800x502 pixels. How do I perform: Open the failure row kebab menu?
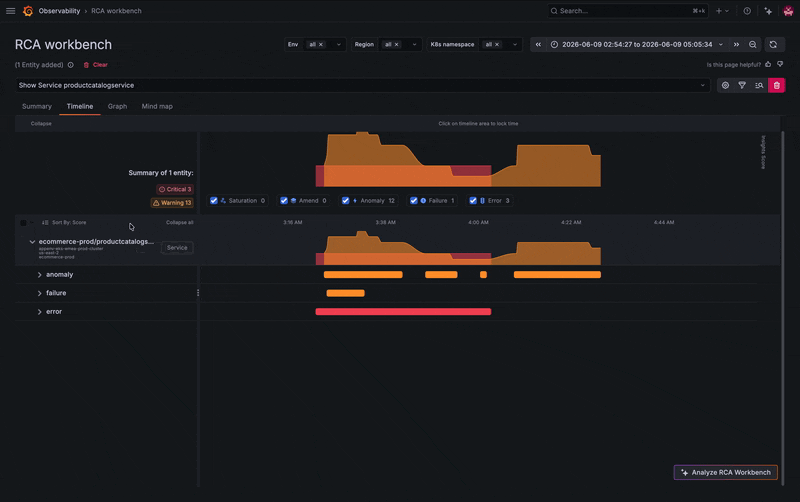198,293
